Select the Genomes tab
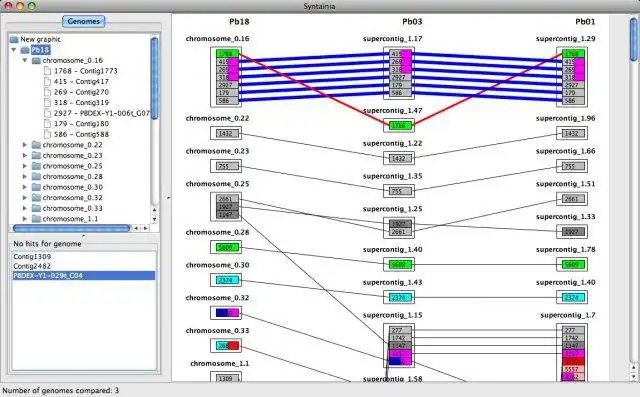Screen dimensions: 640x397 click(84, 21)
